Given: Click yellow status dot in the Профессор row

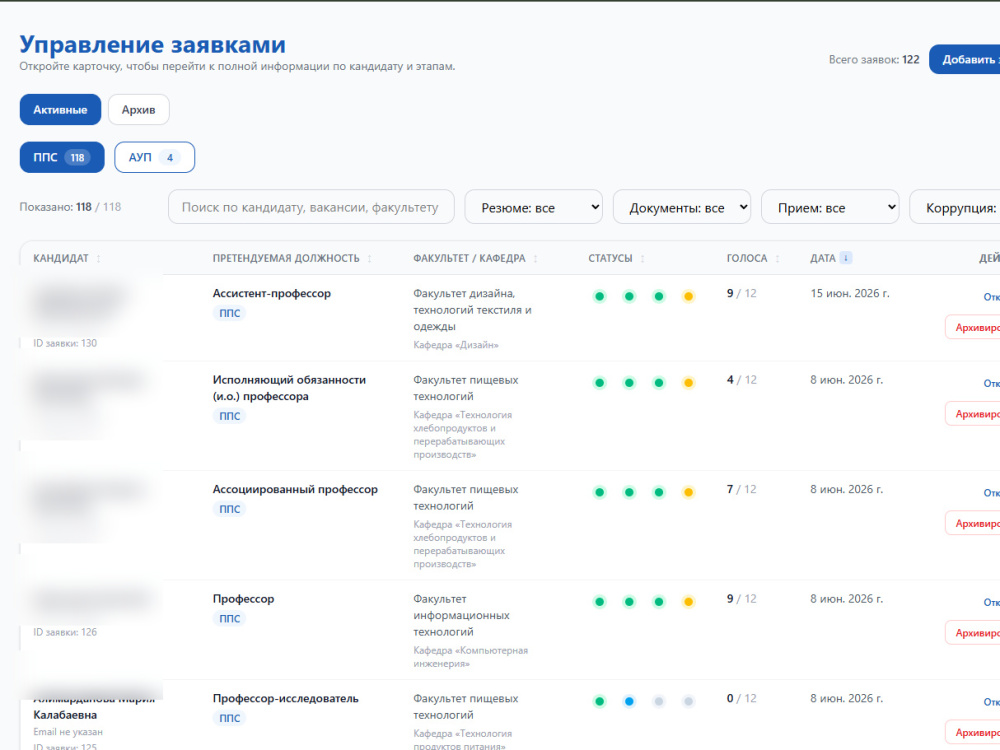Looking at the screenshot, I should [x=688, y=601].
